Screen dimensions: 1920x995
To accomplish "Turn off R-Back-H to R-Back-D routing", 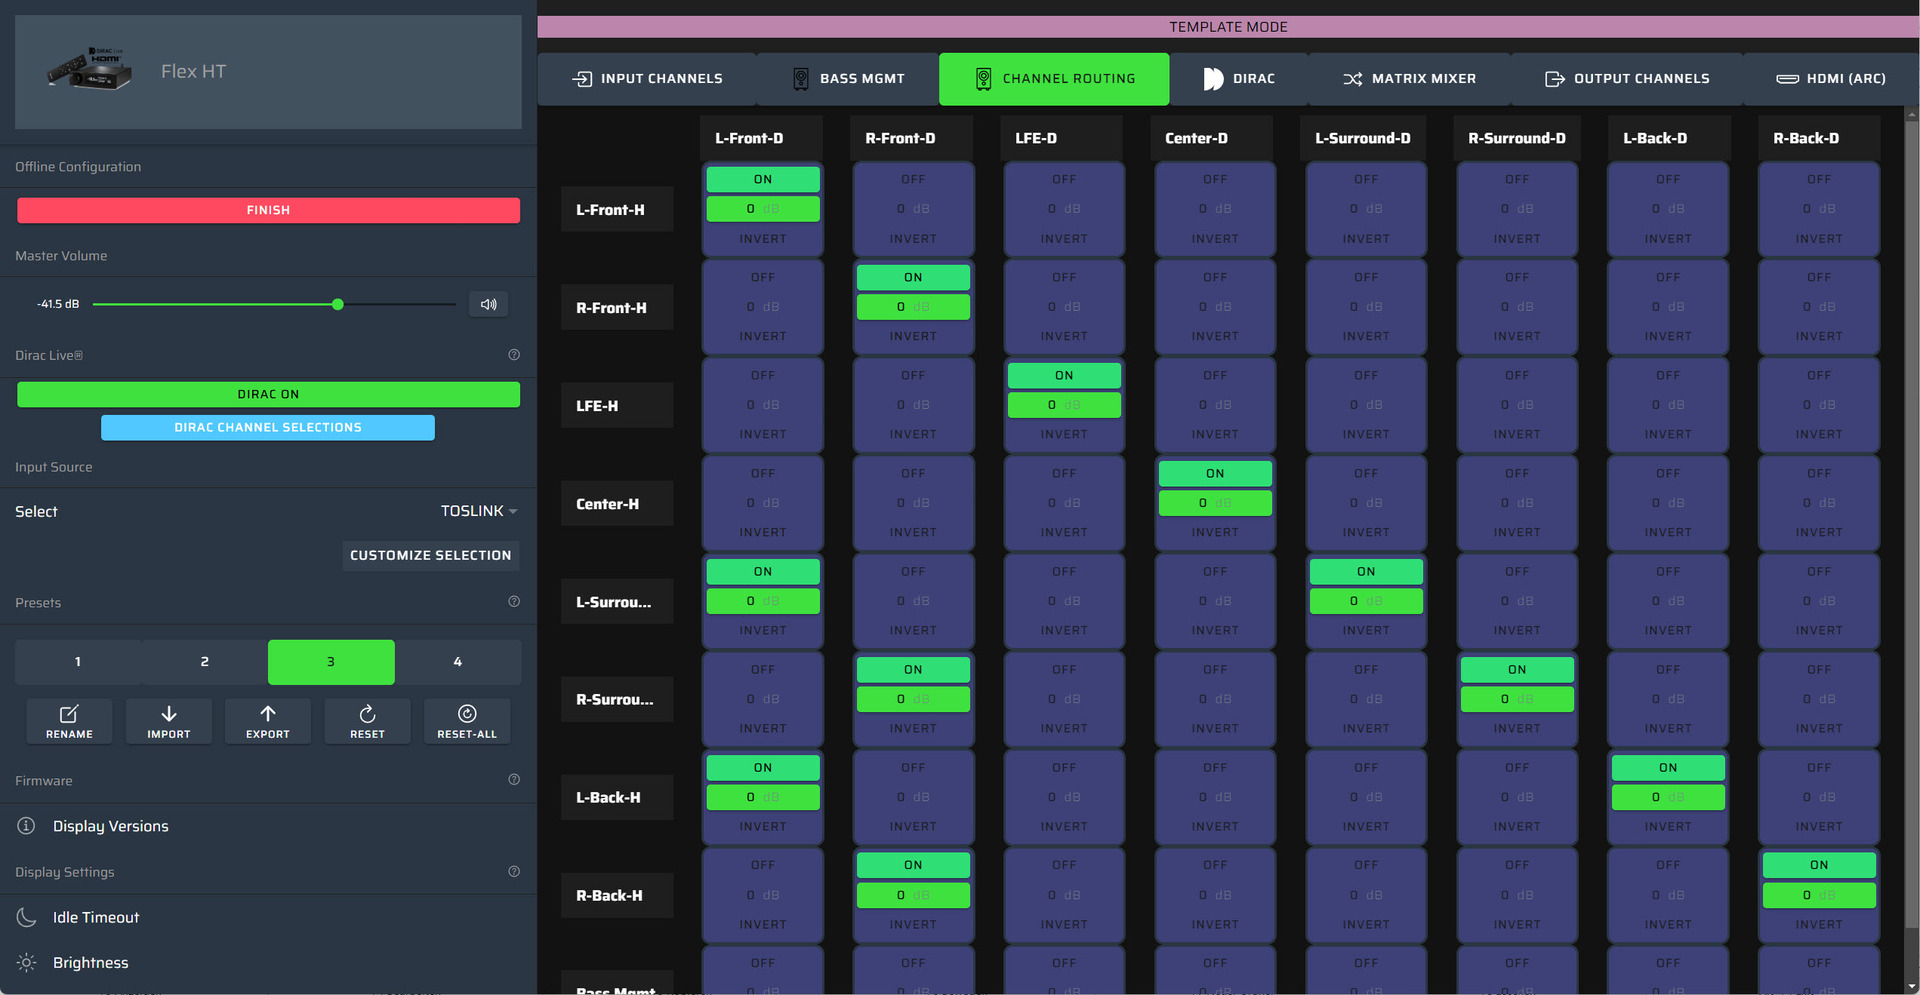I will pyautogui.click(x=1819, y=865).
